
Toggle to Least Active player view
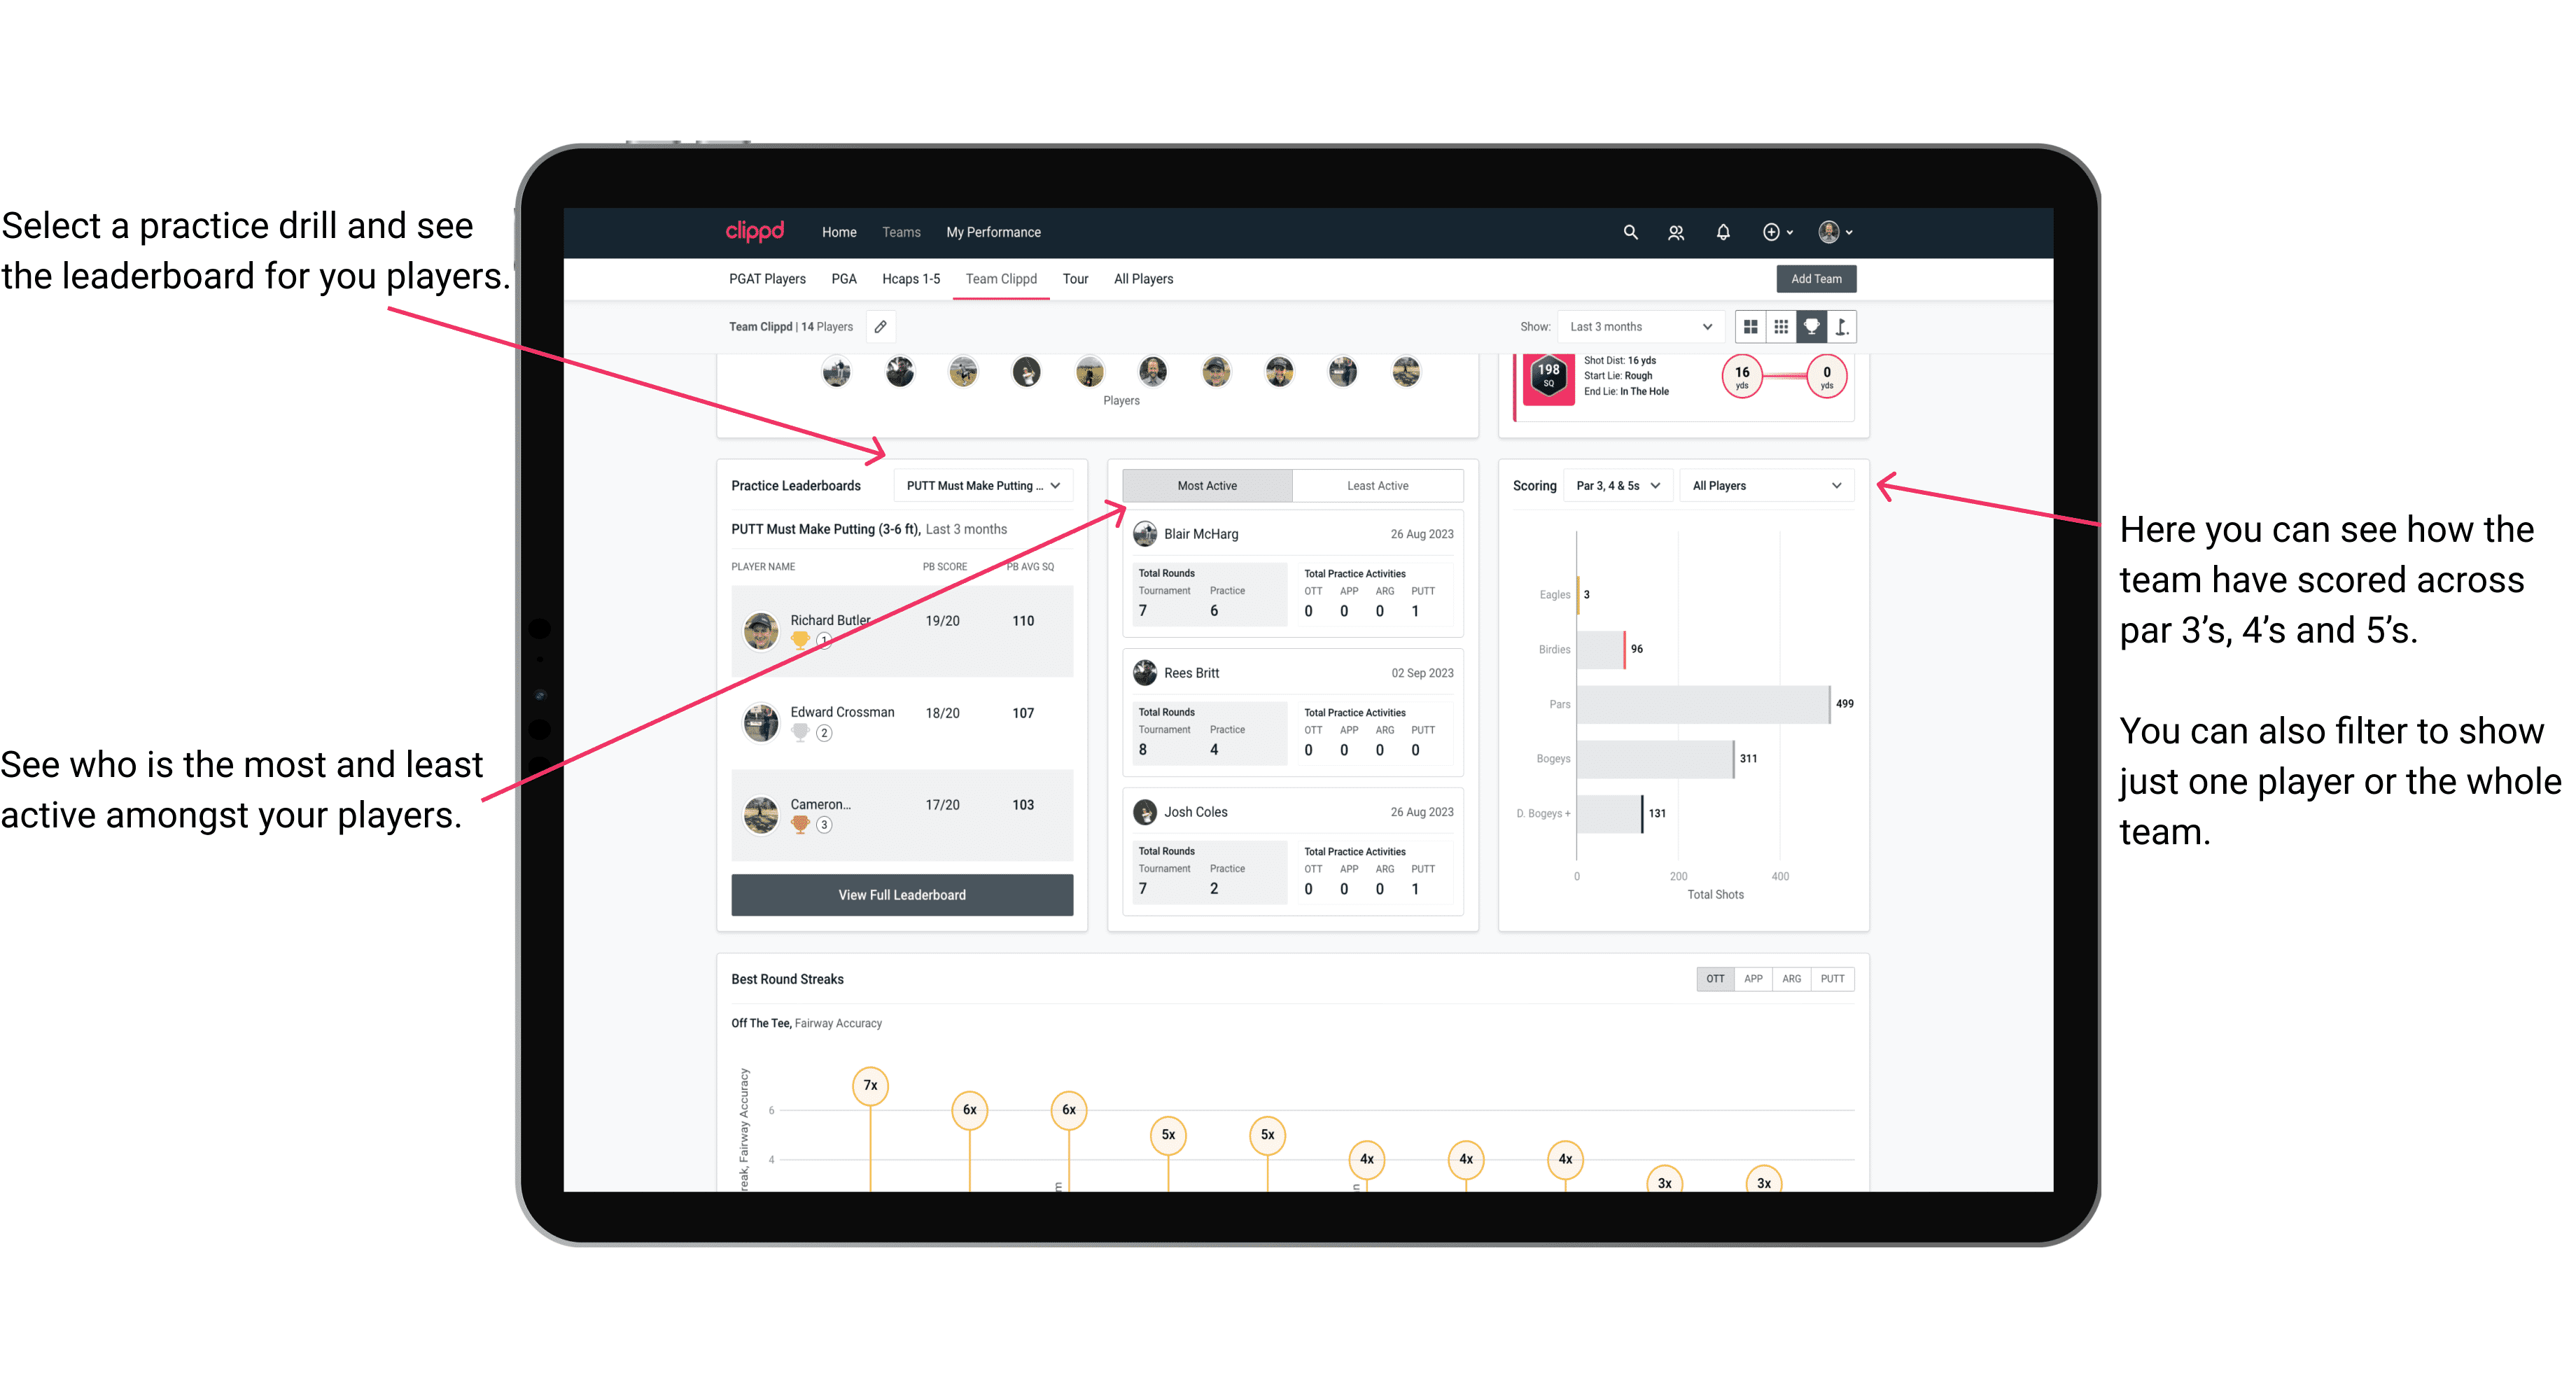1377,486
